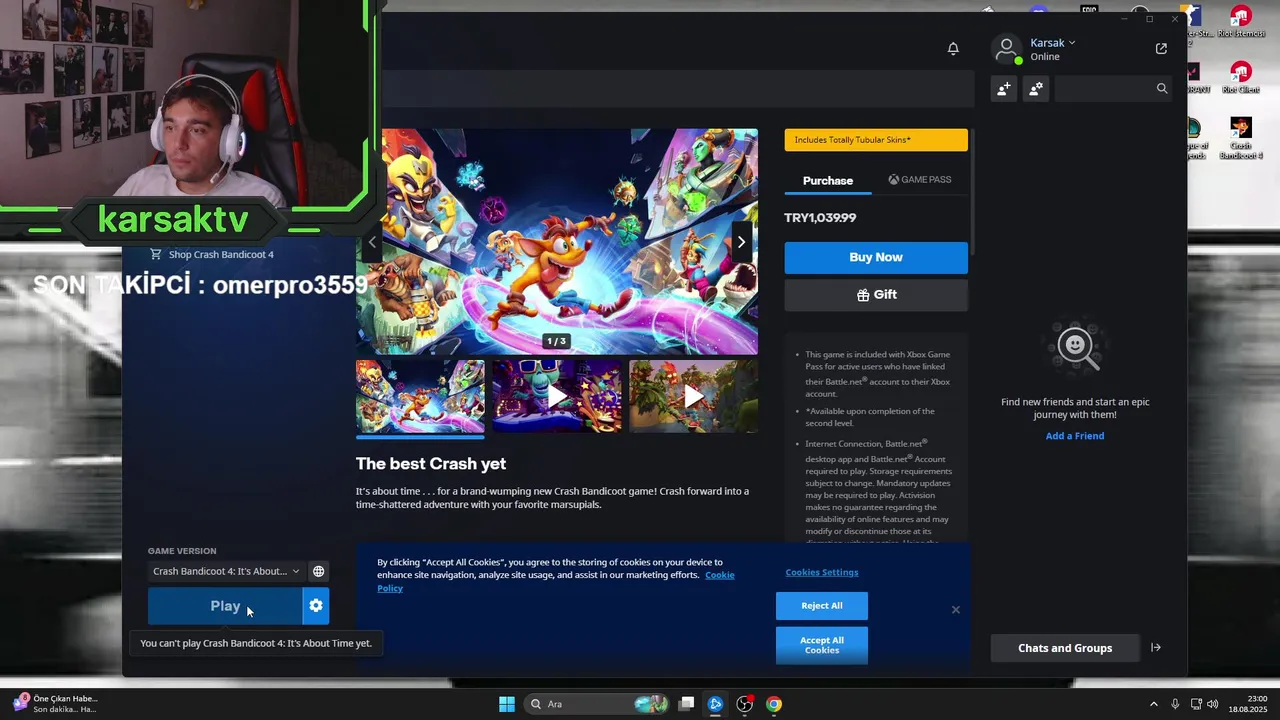This screenshot has width=1280, height=720.
Task: Click the add friend icon button
Action: [1003, 88]
